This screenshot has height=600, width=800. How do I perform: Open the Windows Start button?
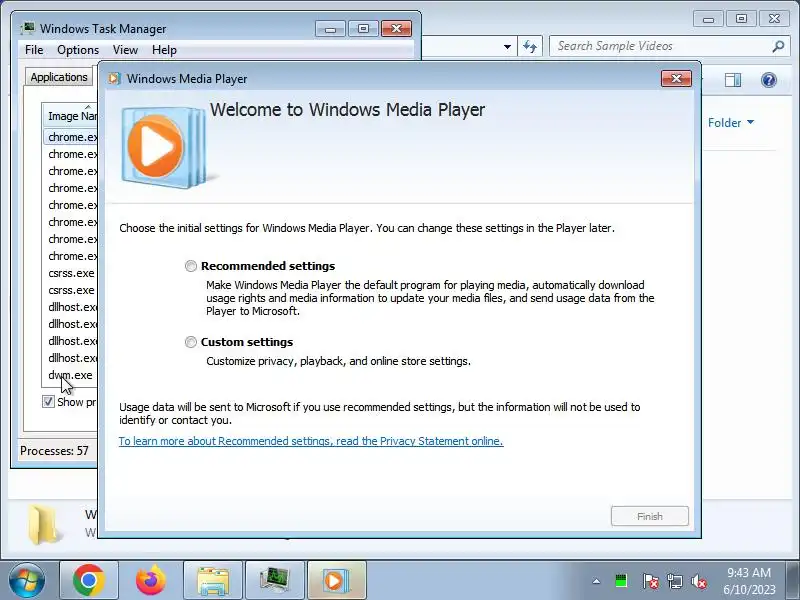27,581
